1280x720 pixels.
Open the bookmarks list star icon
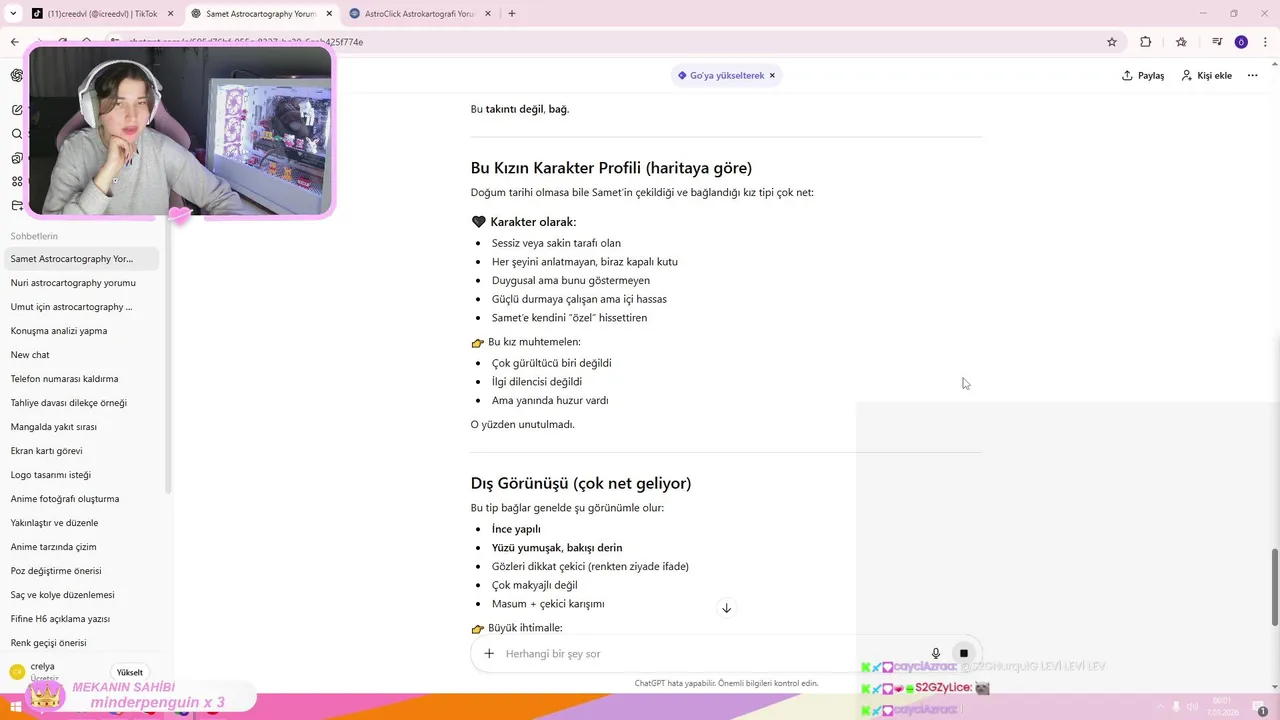pos(1181,42)
